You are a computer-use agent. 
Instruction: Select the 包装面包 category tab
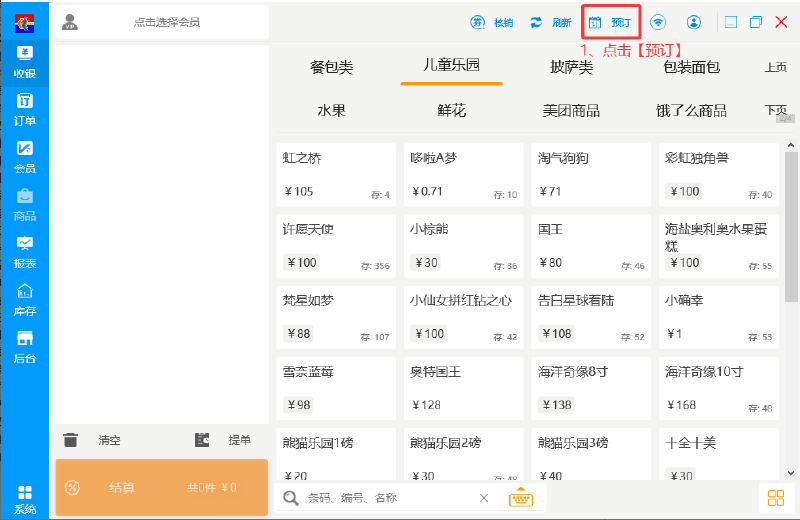[x=691, y=67]
